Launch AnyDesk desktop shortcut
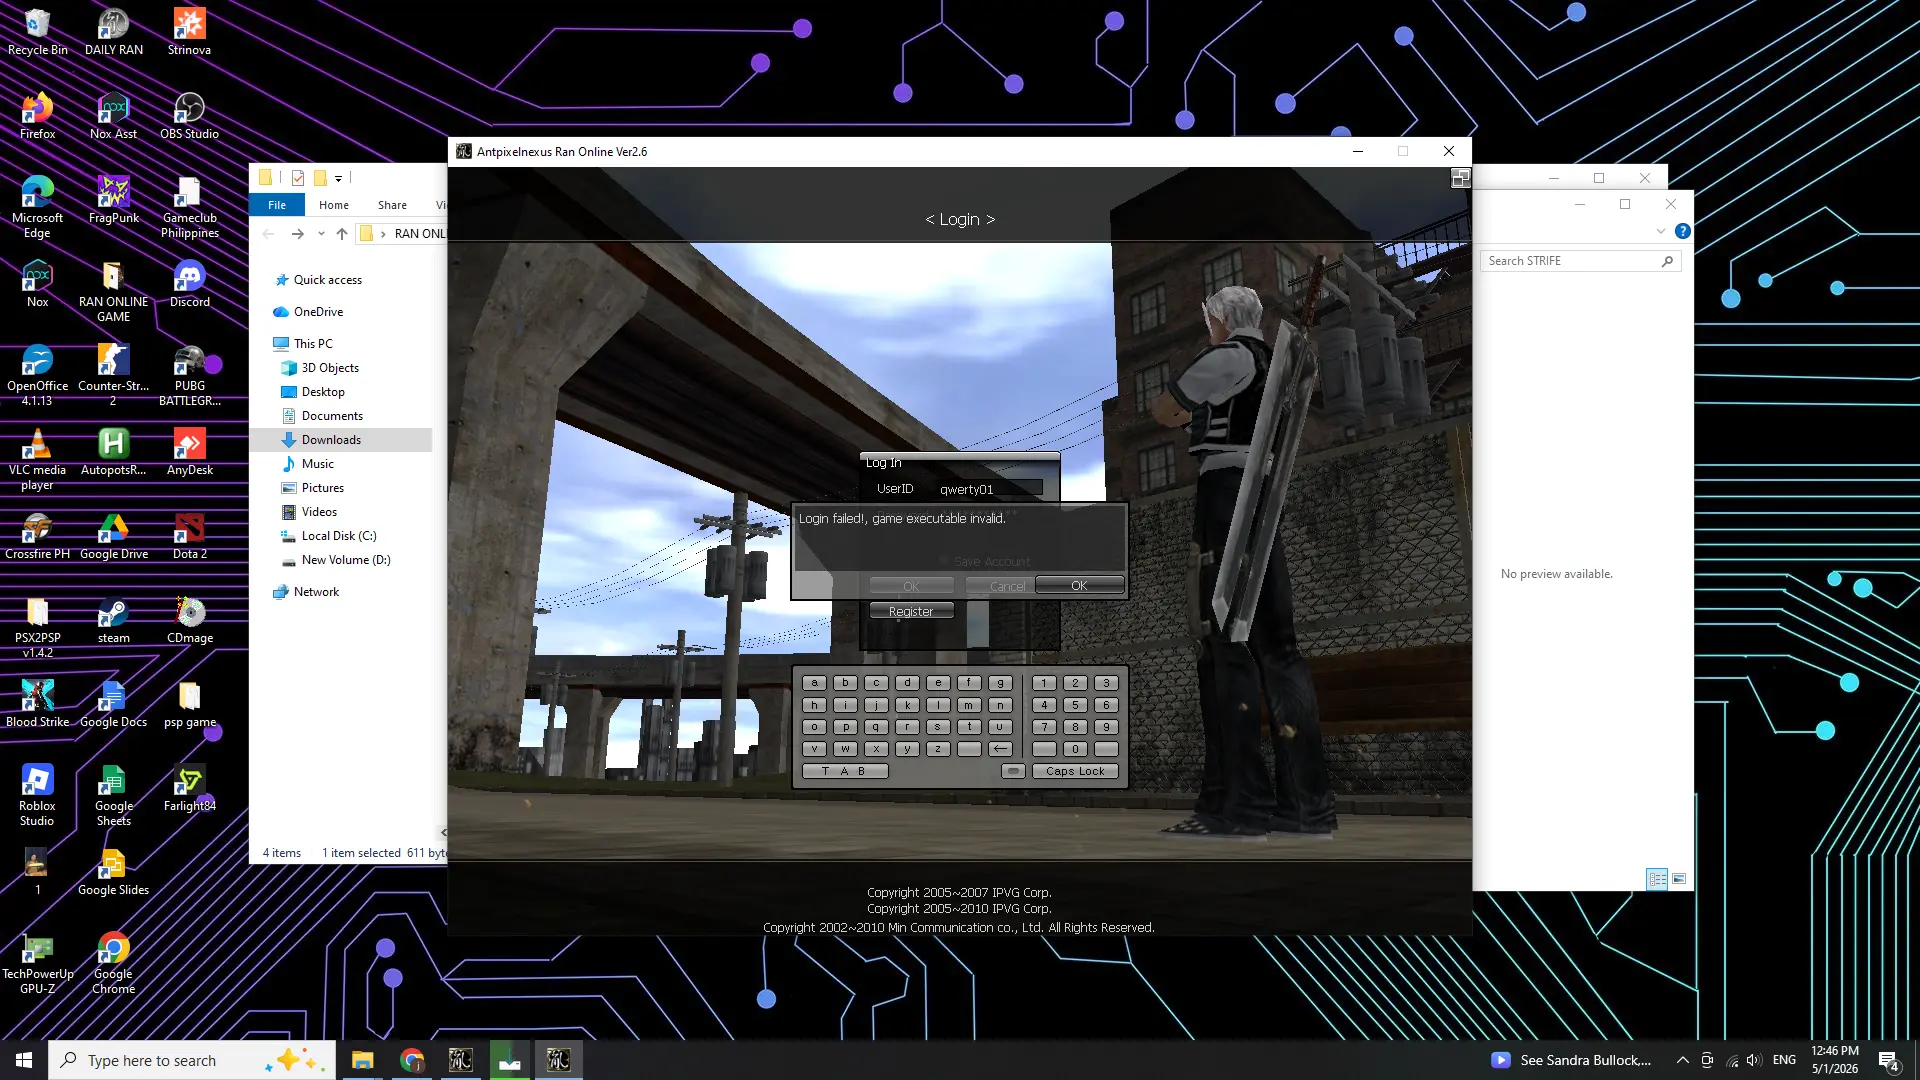 pos(189,451)
